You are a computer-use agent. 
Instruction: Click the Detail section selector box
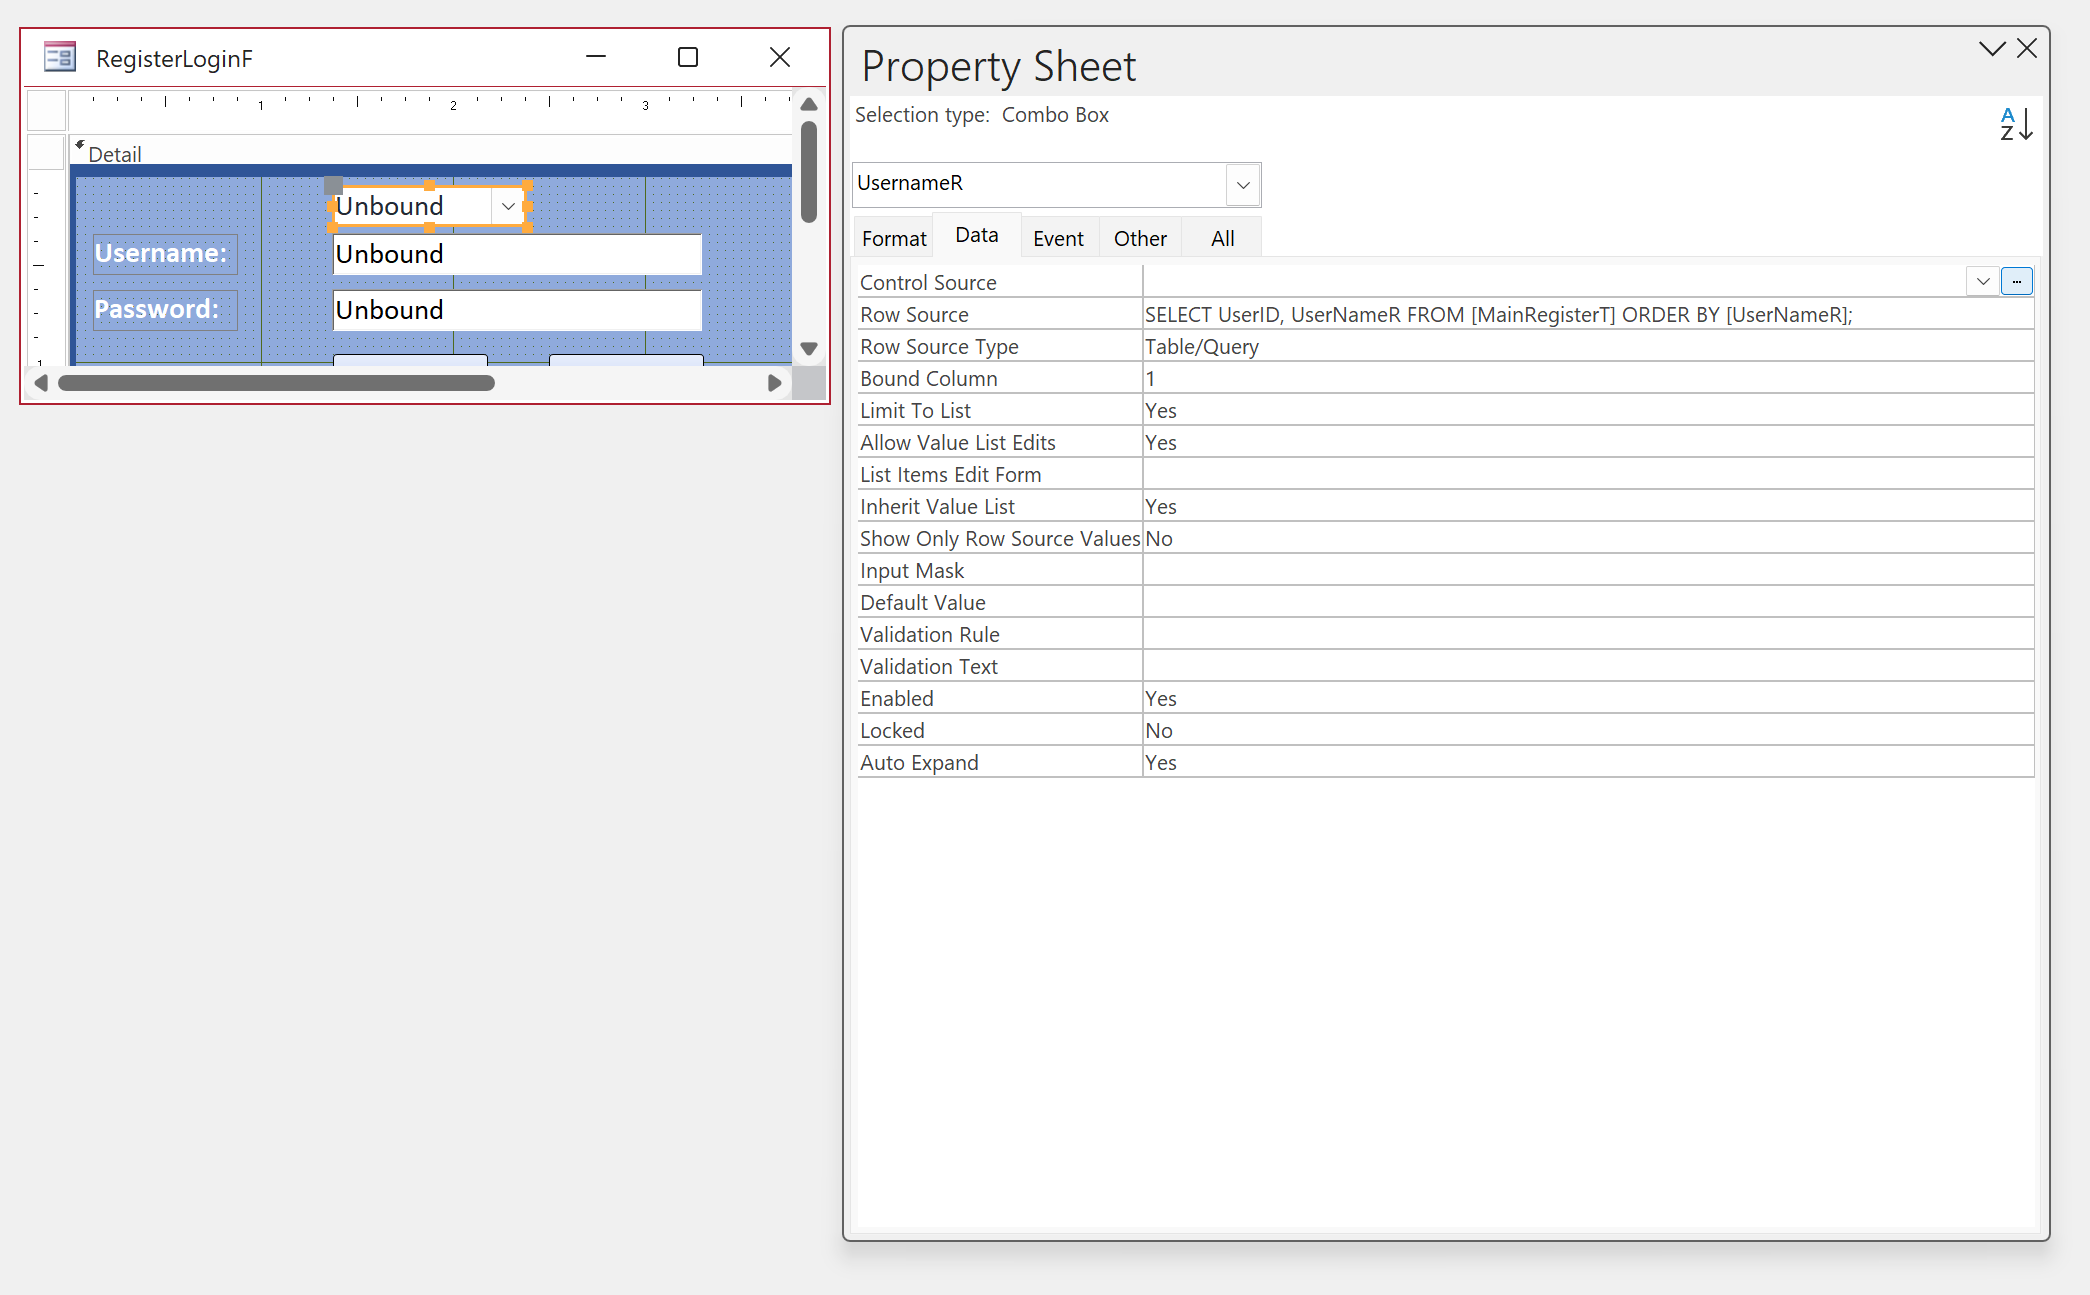coord(46,153)
